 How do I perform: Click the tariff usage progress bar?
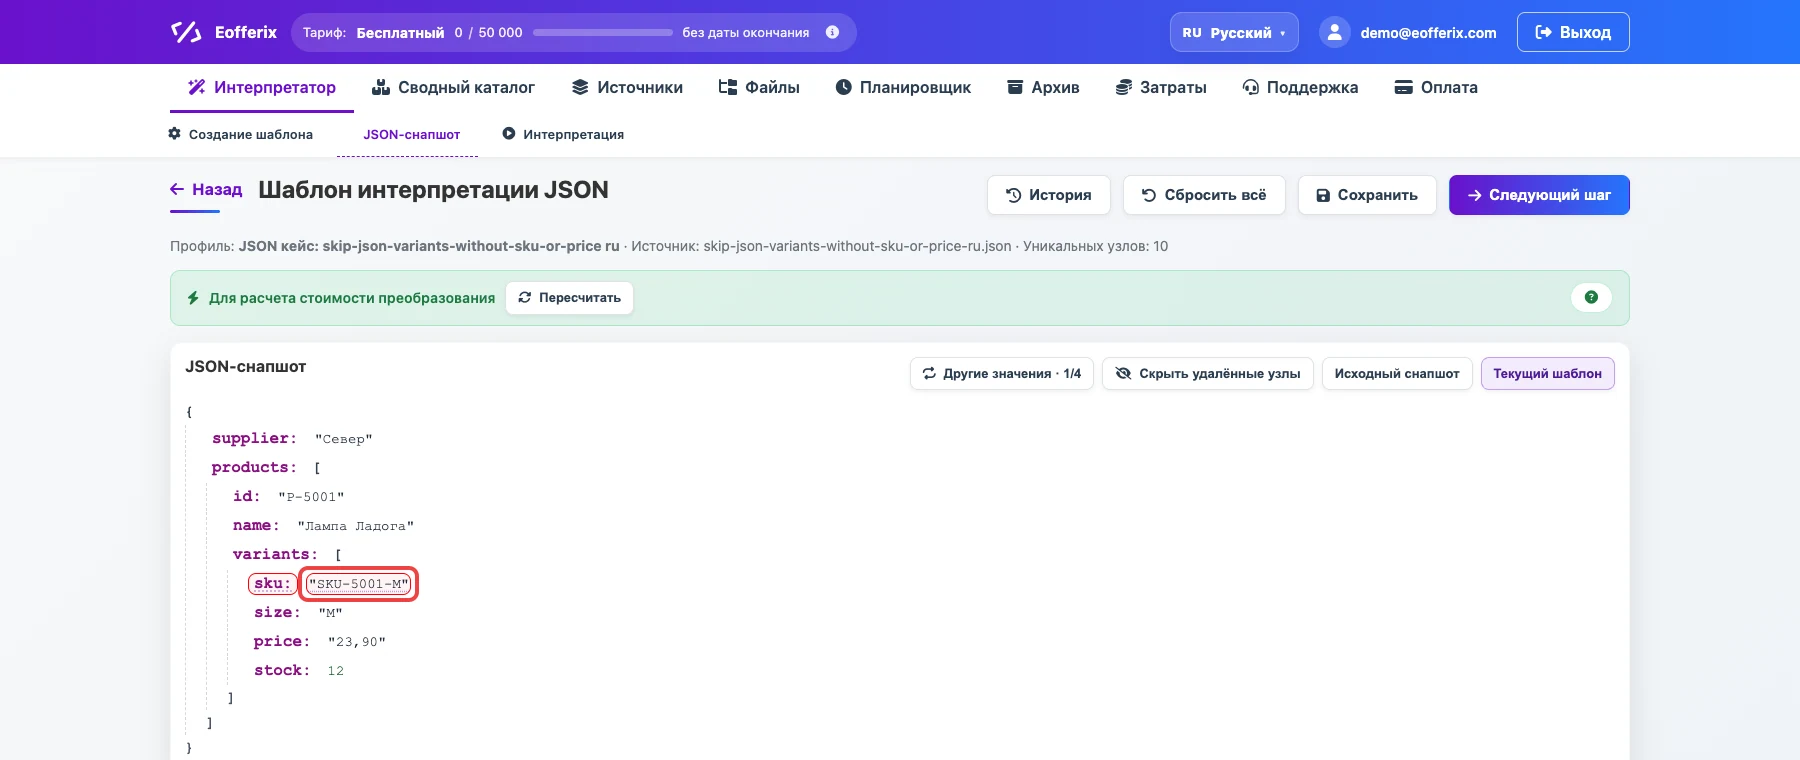pos(603,32)
